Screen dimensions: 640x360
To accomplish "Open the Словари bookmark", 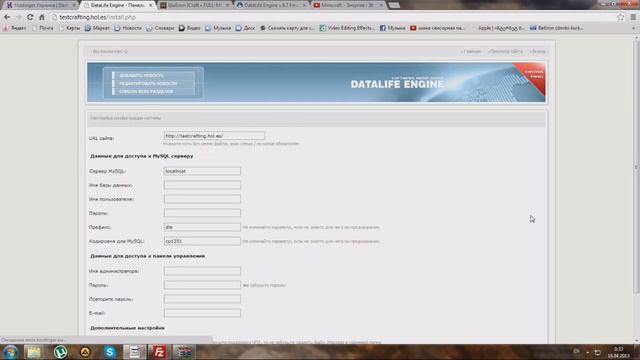I will (x=160, y=28).
